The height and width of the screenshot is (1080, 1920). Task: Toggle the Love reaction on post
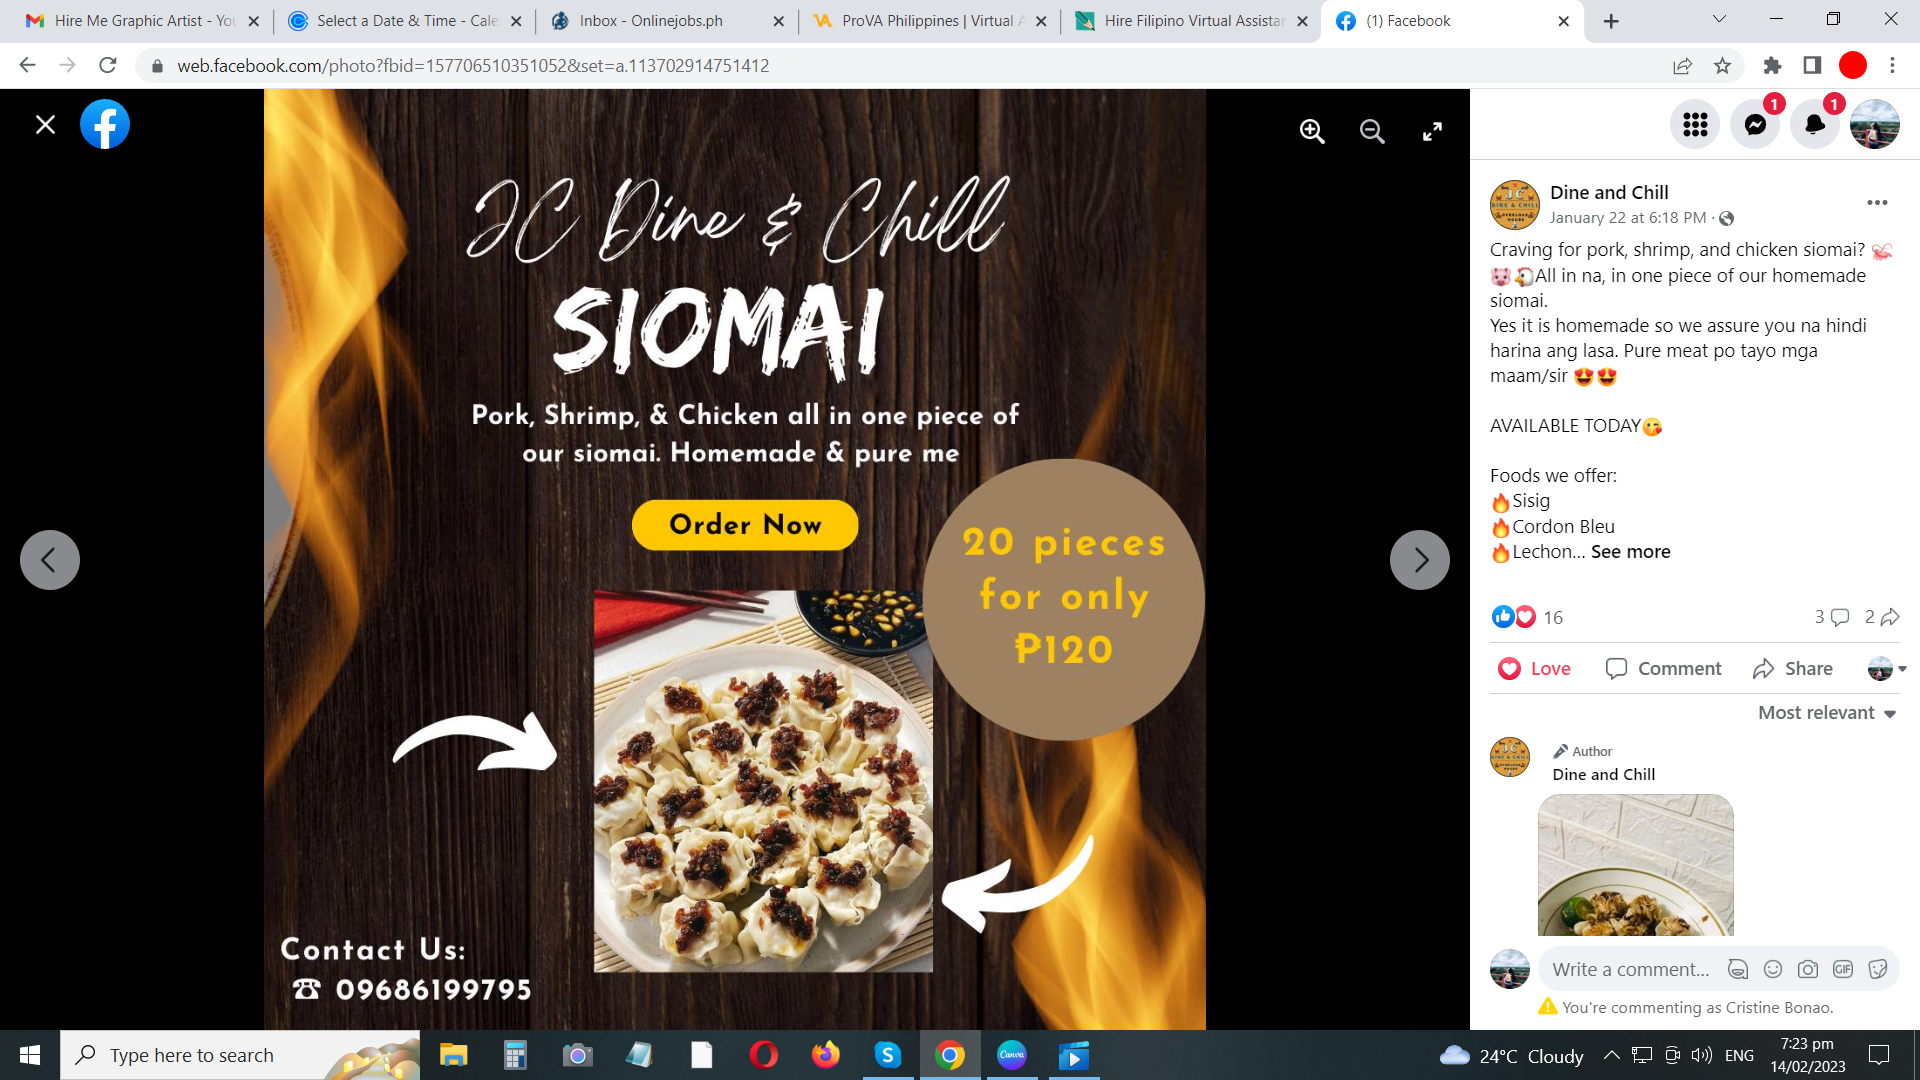[x=1534, y=668]
